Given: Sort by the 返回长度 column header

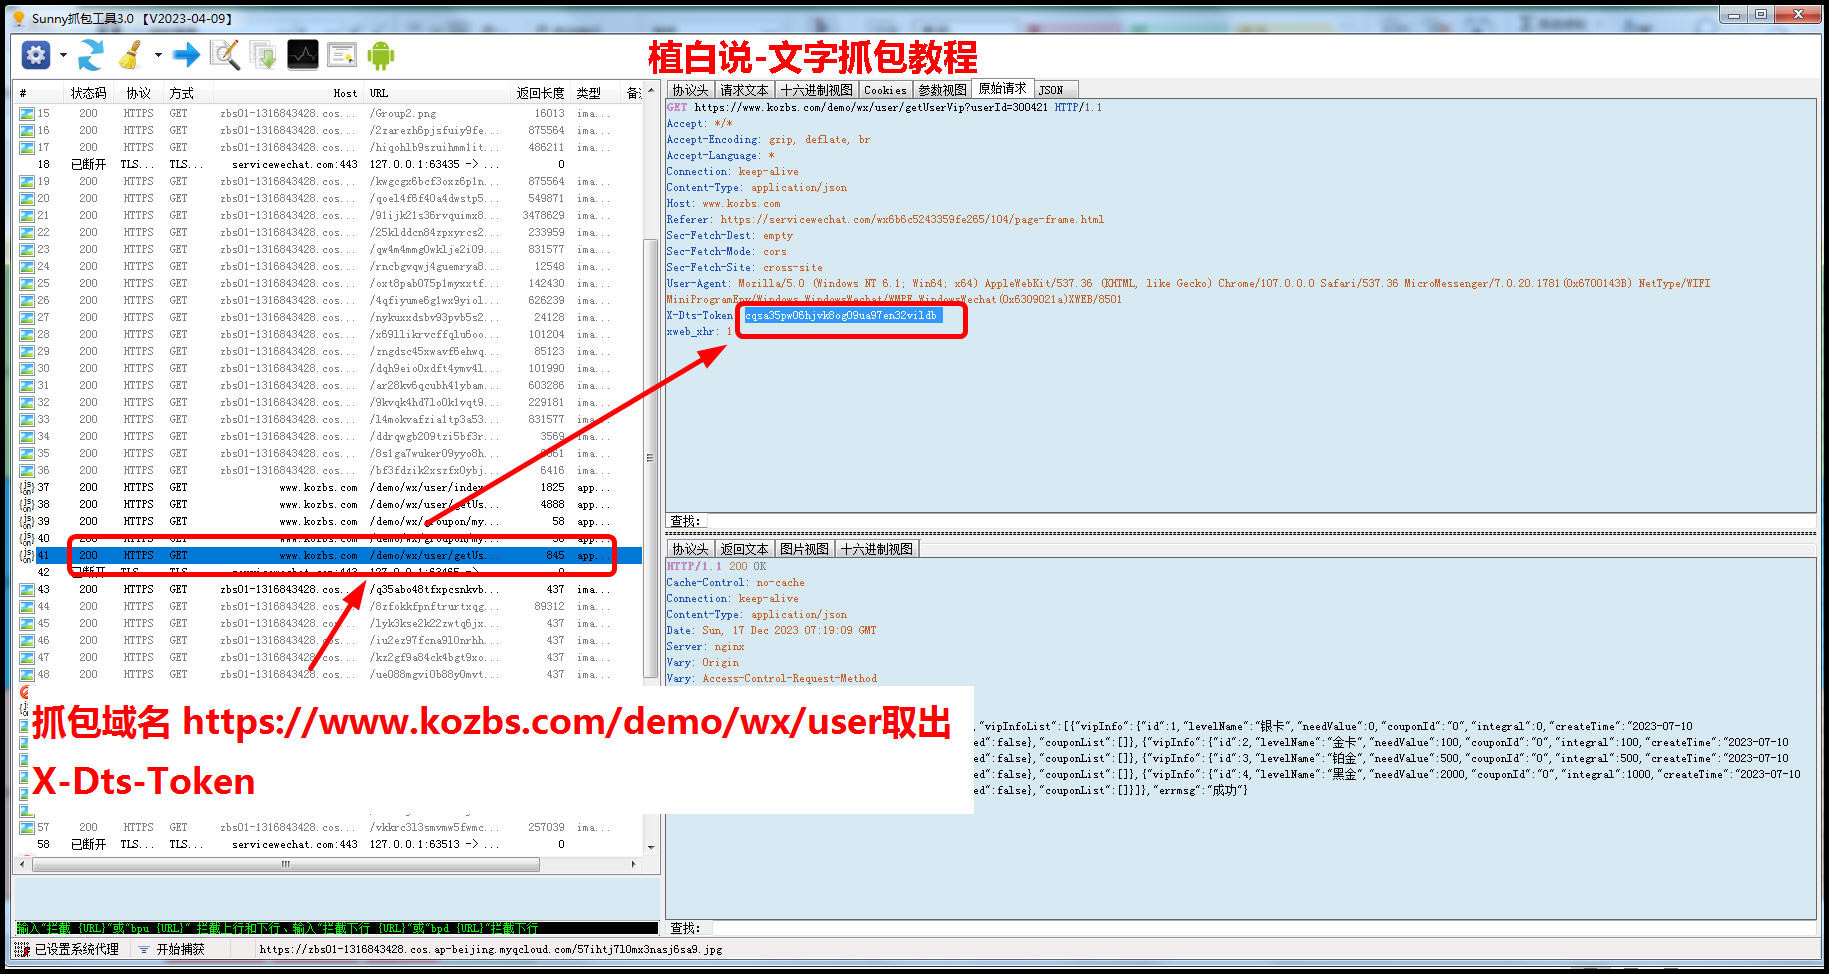Looking at the screenshot, I should (x=540, y=93).
